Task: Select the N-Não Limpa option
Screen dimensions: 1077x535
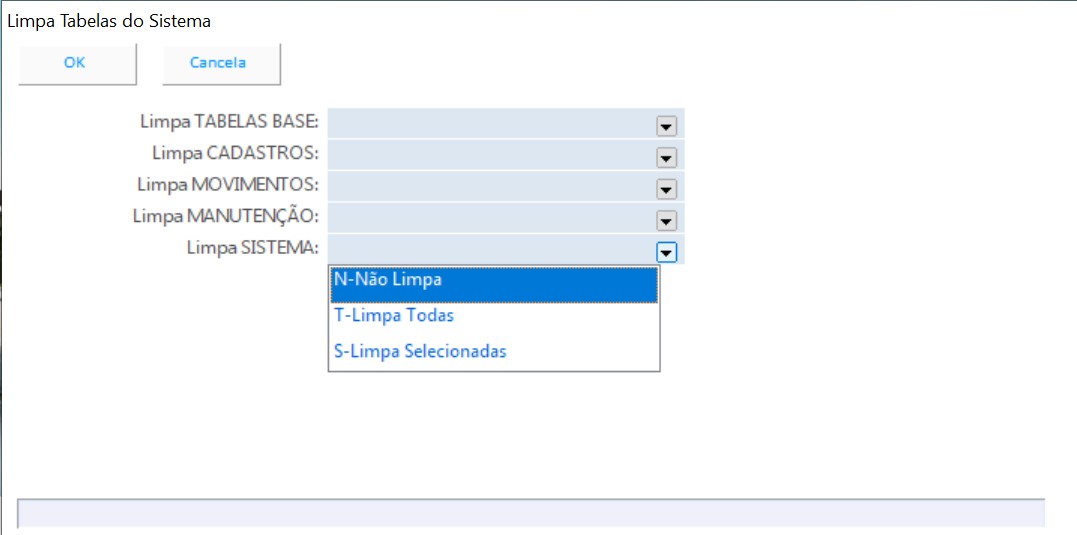Action: [493, 281]
